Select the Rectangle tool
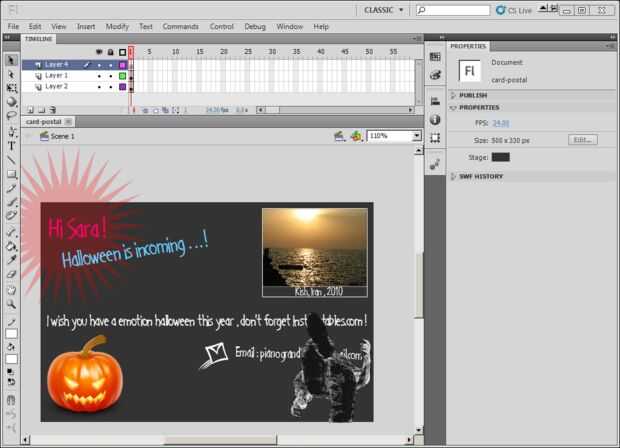The height and width of the screenshot is (448, 620). 11,174
